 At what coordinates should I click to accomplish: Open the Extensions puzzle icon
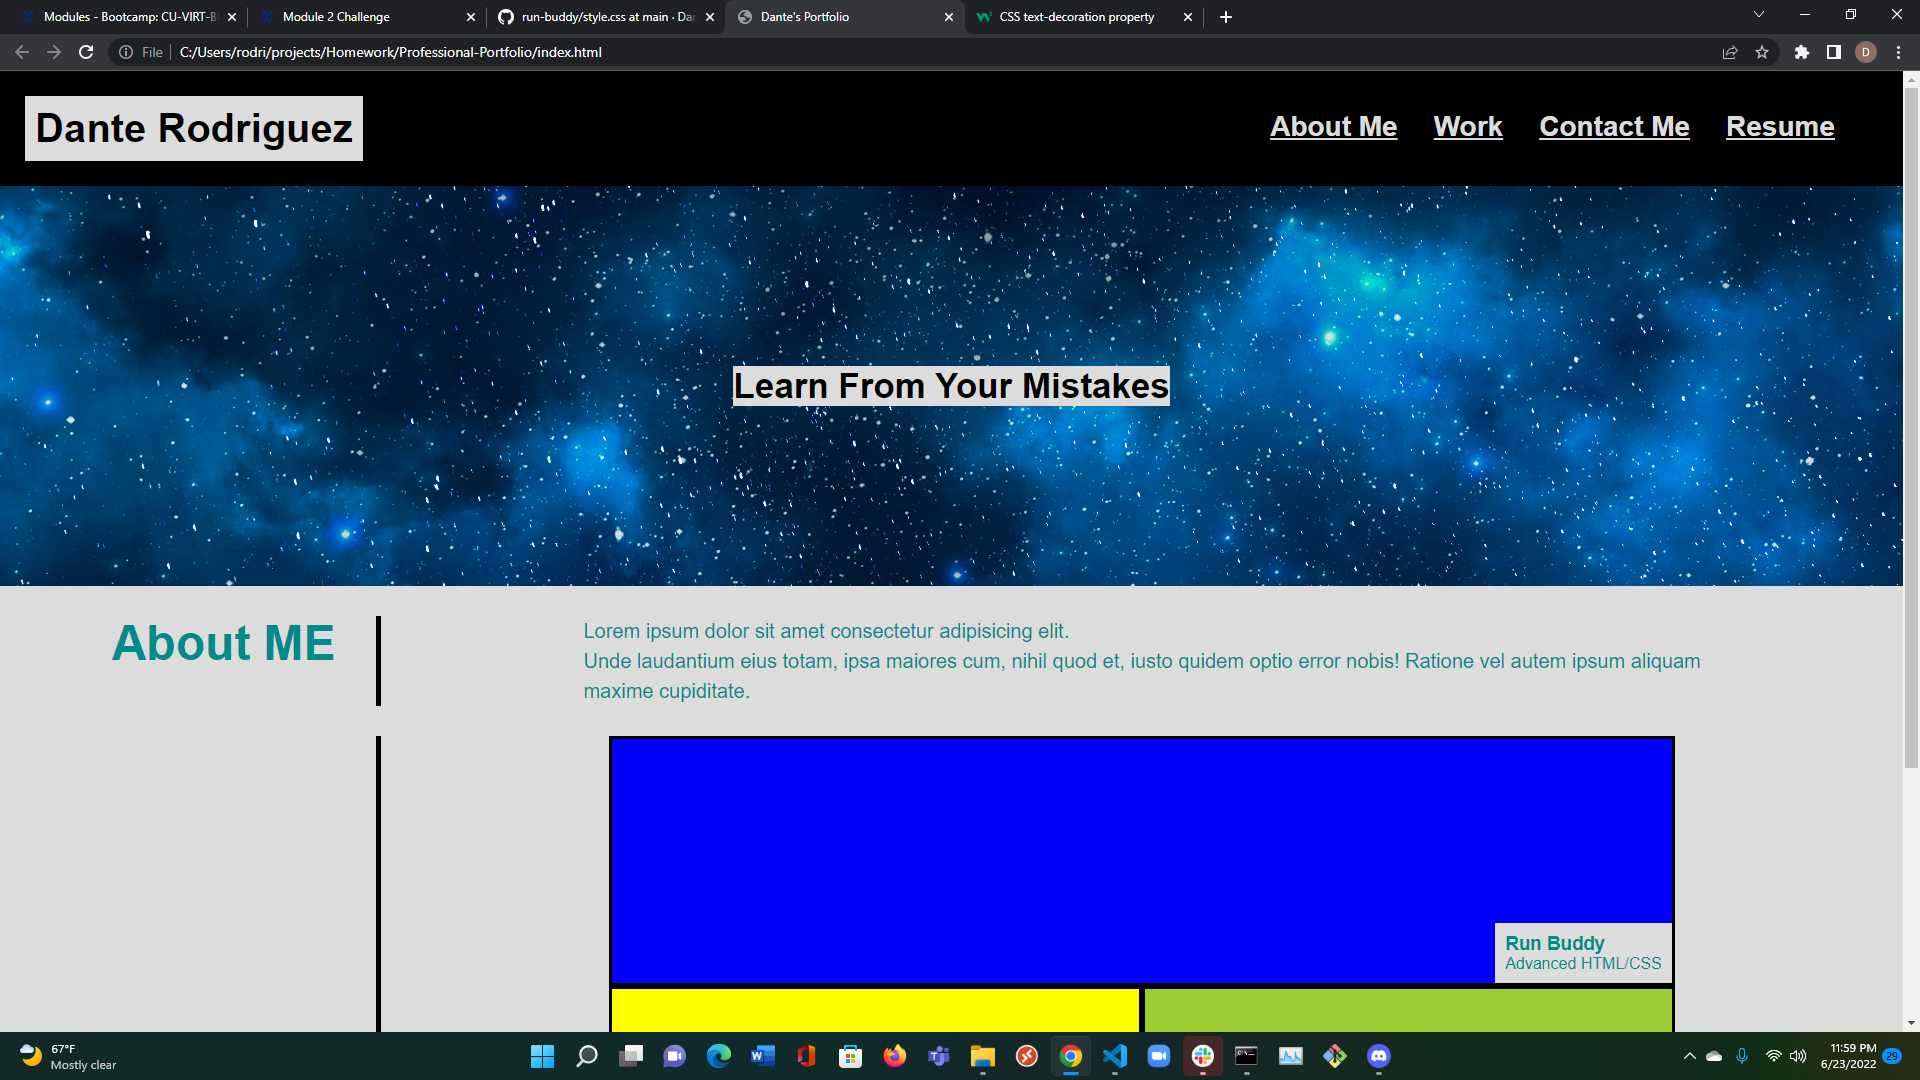click(x=1801, y=52)
